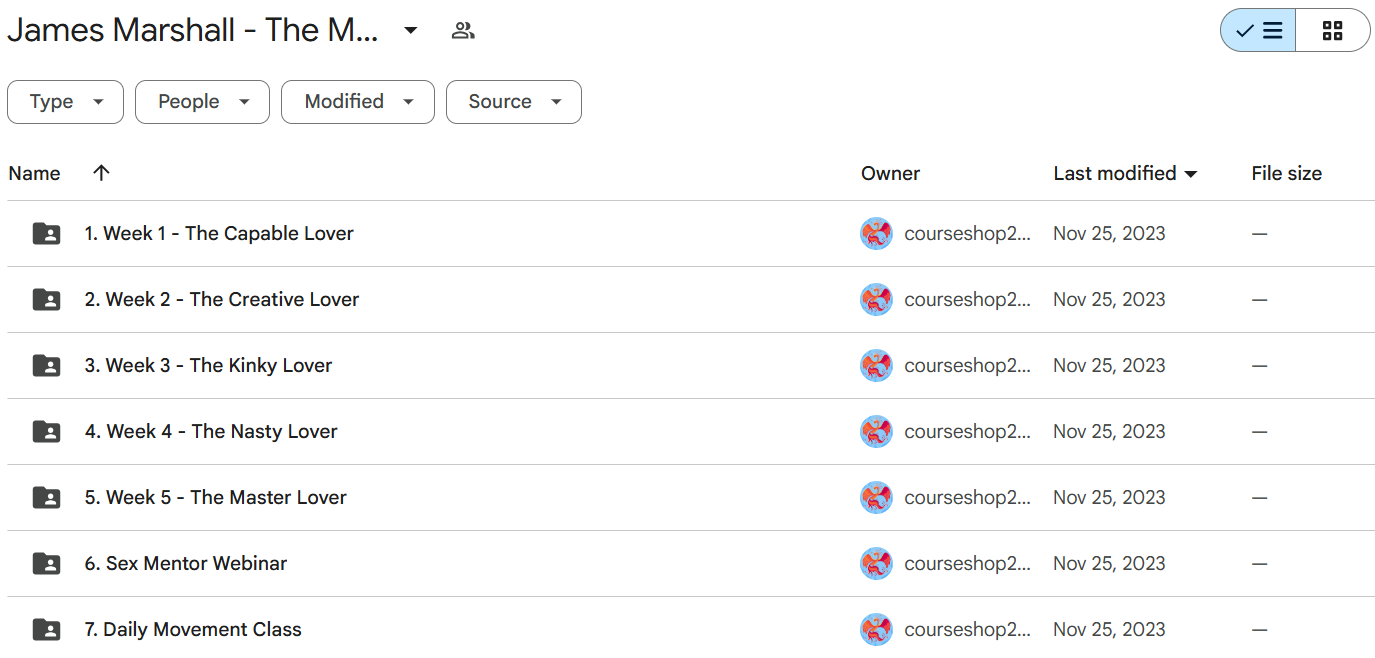Screen dimensions: 1375x658
Task: Click the shared folder icon for Week 3
Action: (x=46, y=366)
